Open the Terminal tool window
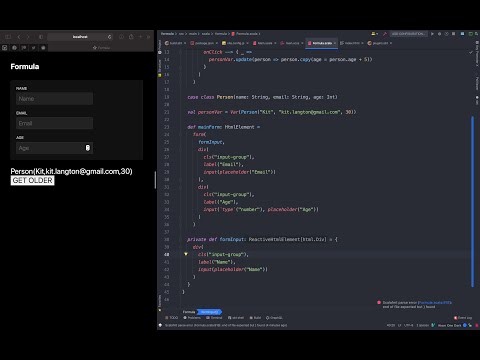 pyautogui.click(x=214, y=318)
